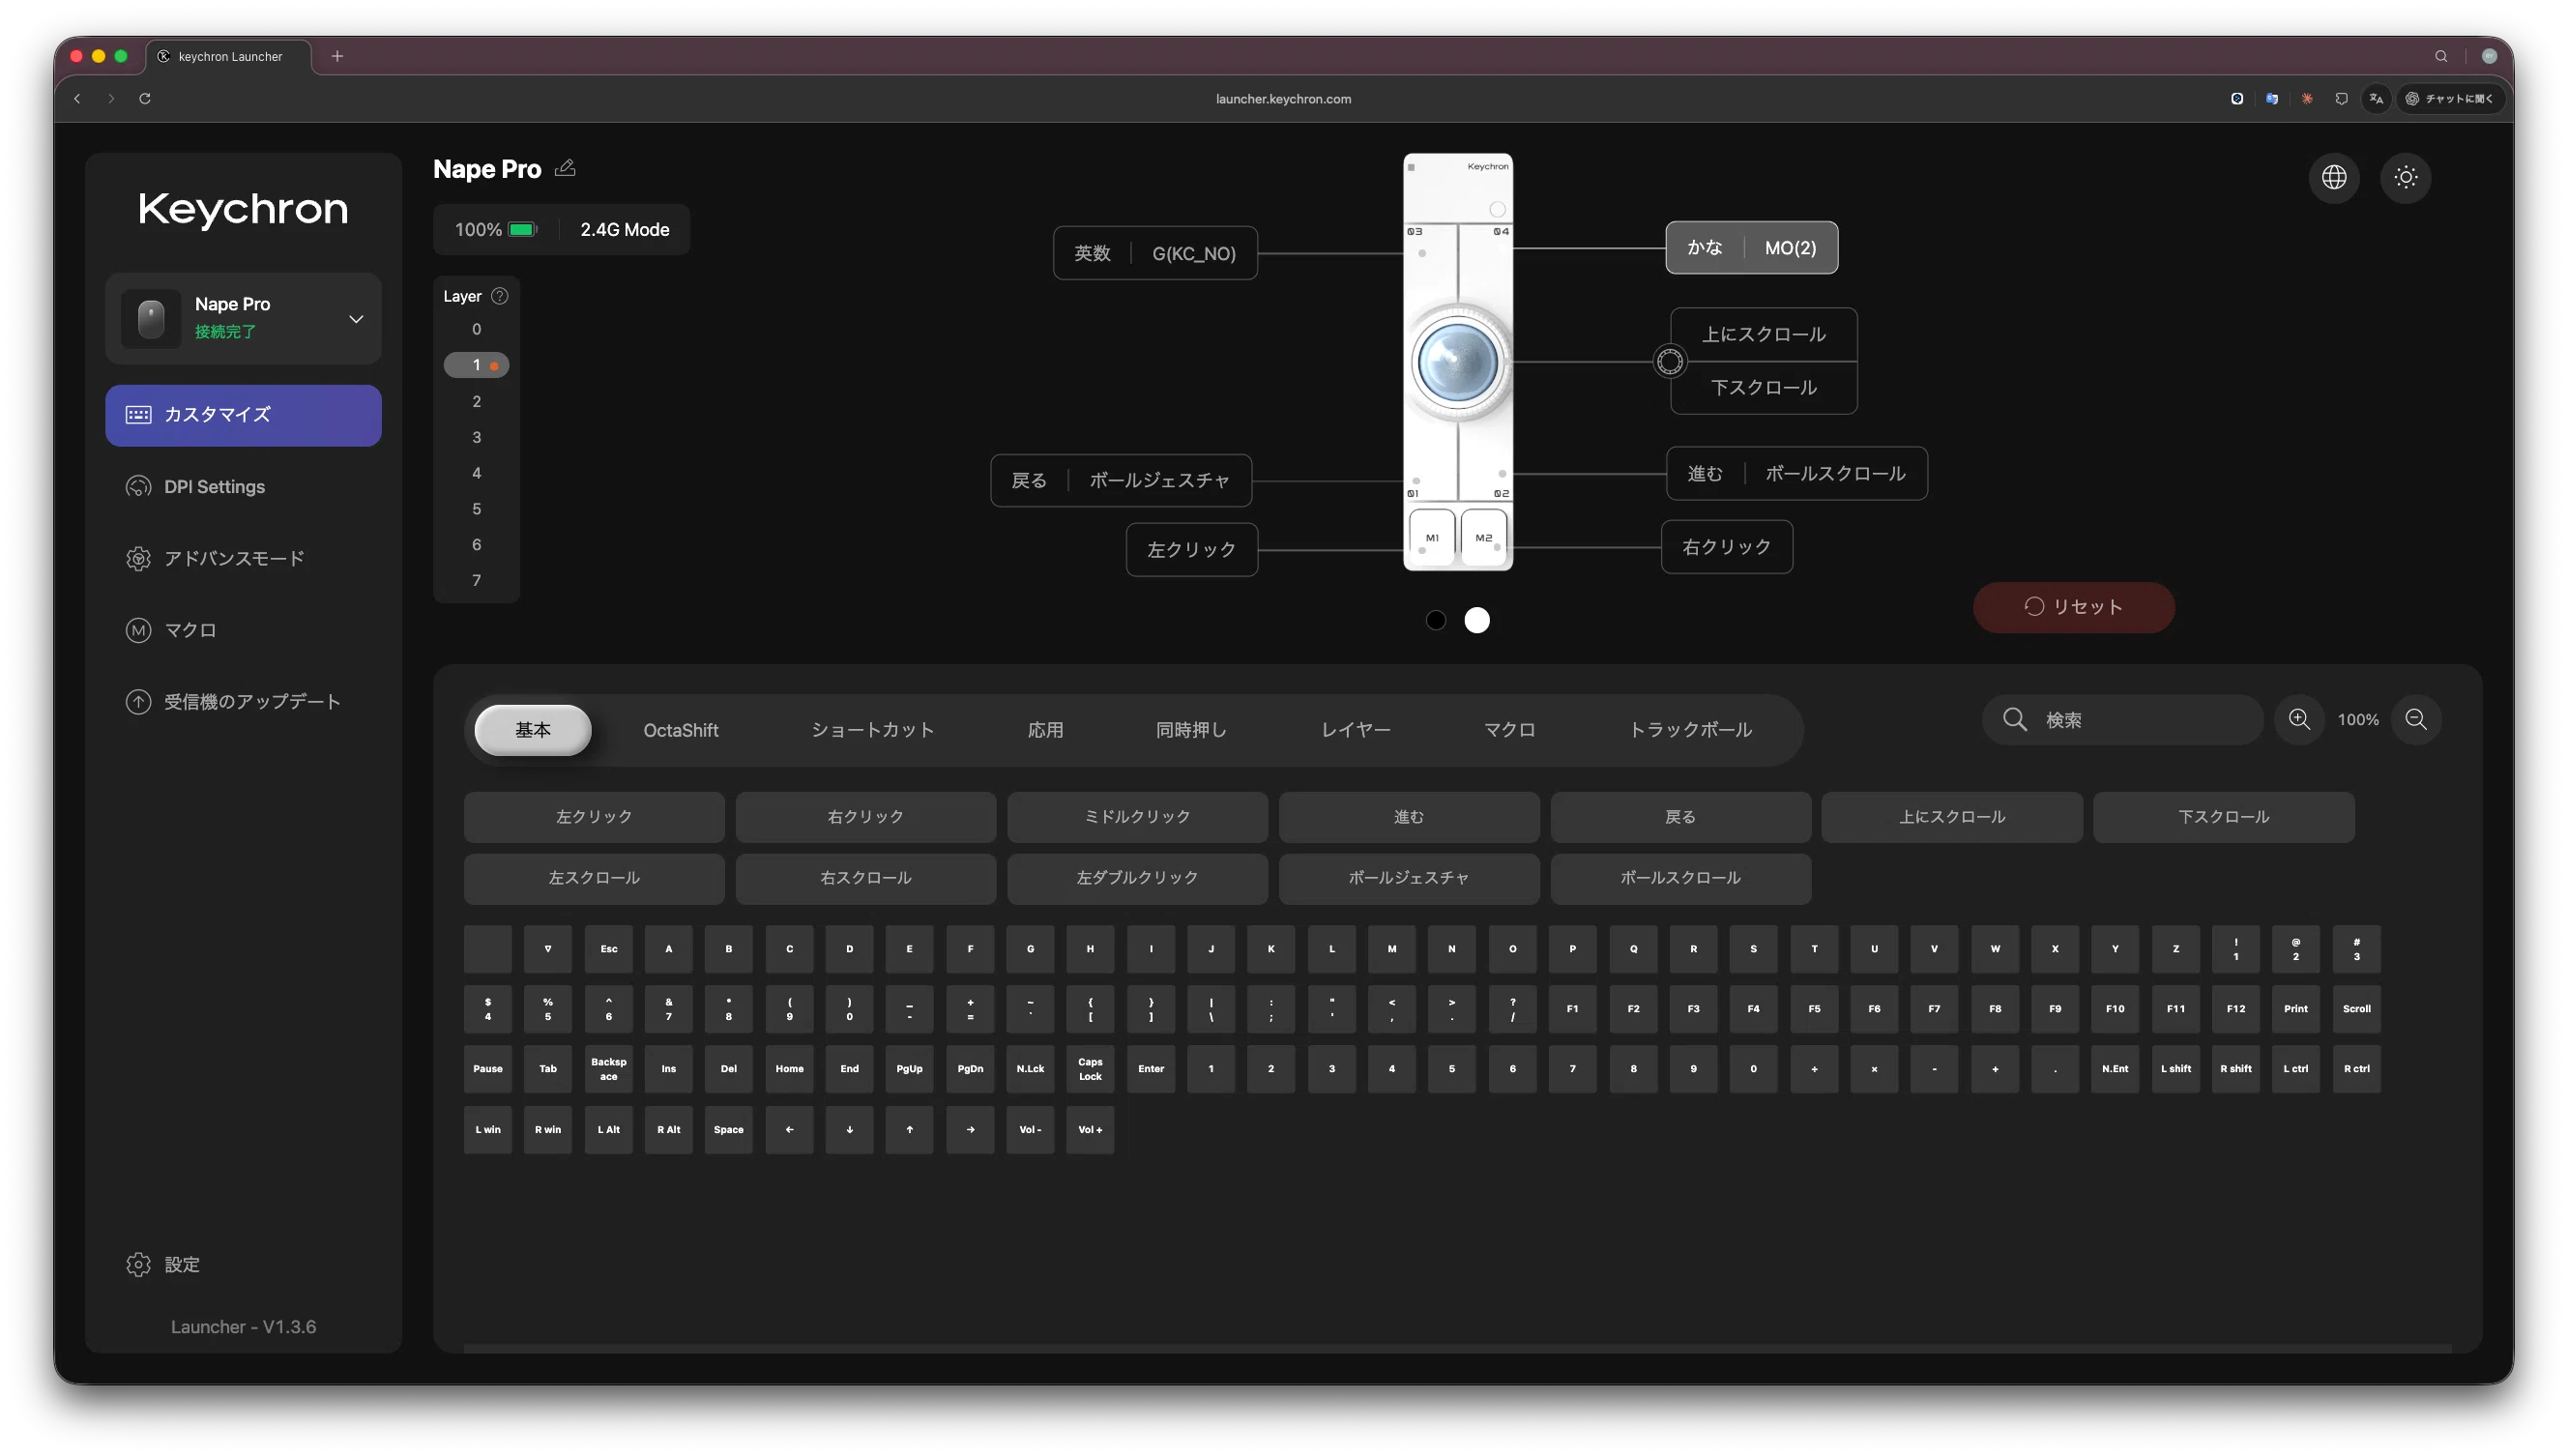Select layer 1
2568x1456 pixels.
476,365
